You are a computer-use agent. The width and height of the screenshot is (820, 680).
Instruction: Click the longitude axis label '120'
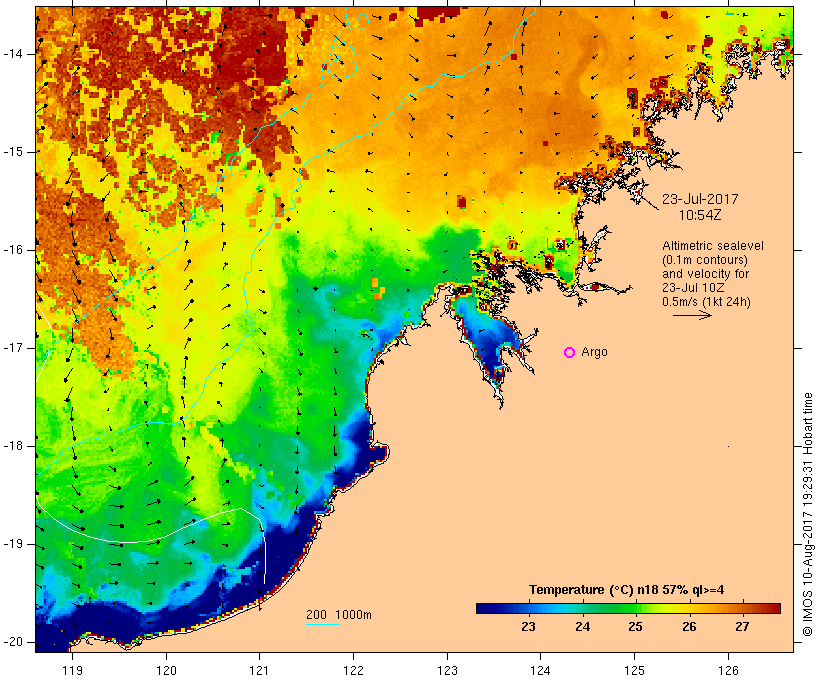[166, 671]
